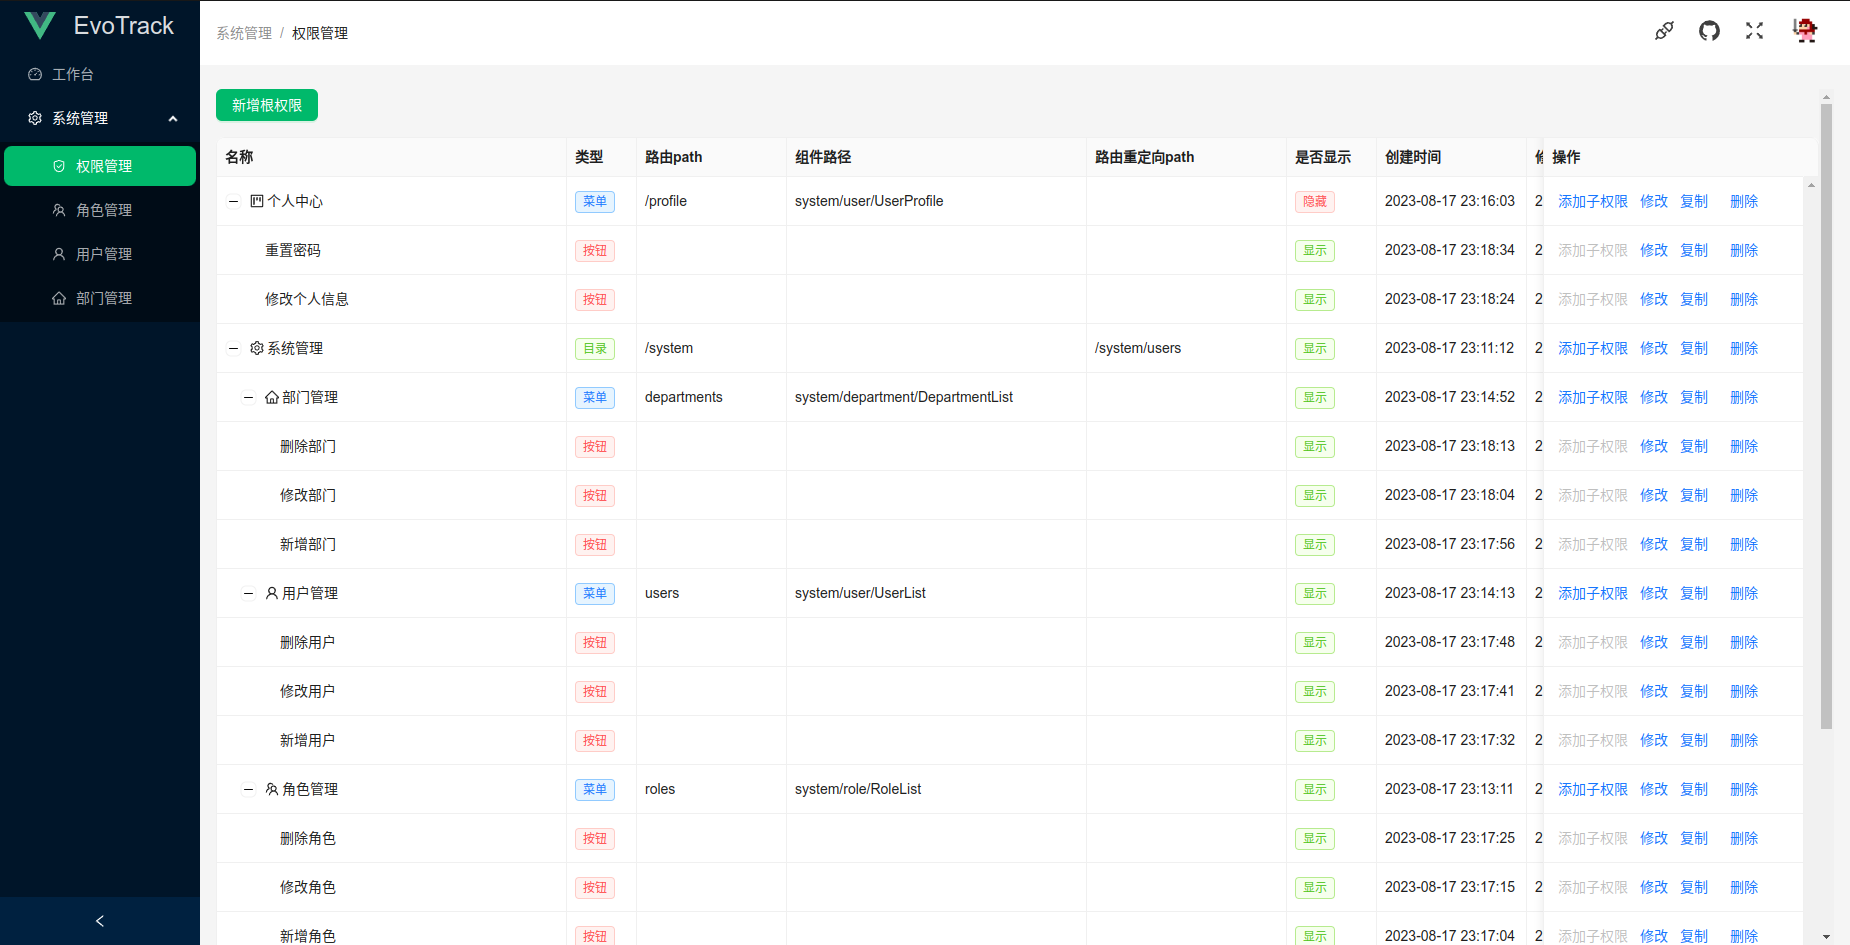Screen dimensions: 1850x945
Task: Collapse the 用户管理 tree row
Action: coord(248,593)
